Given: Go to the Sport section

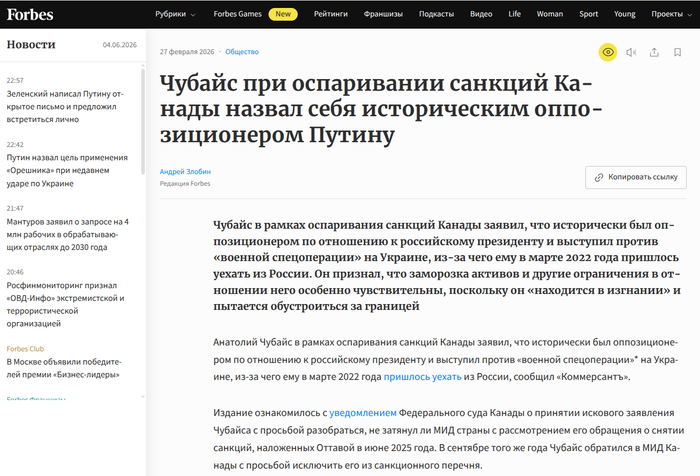Looking at the screenshot, I should [x=588, y=14].
